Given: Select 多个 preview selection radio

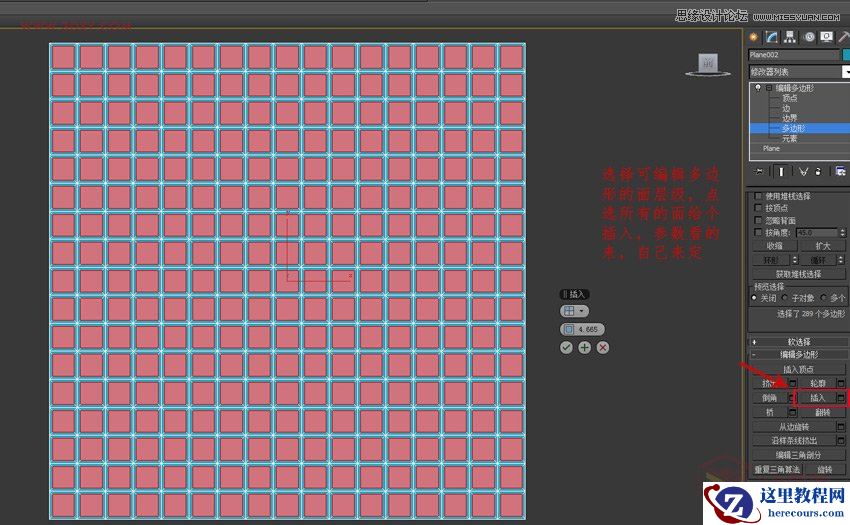Looking at the screenshot, I should tap(823, 298).
